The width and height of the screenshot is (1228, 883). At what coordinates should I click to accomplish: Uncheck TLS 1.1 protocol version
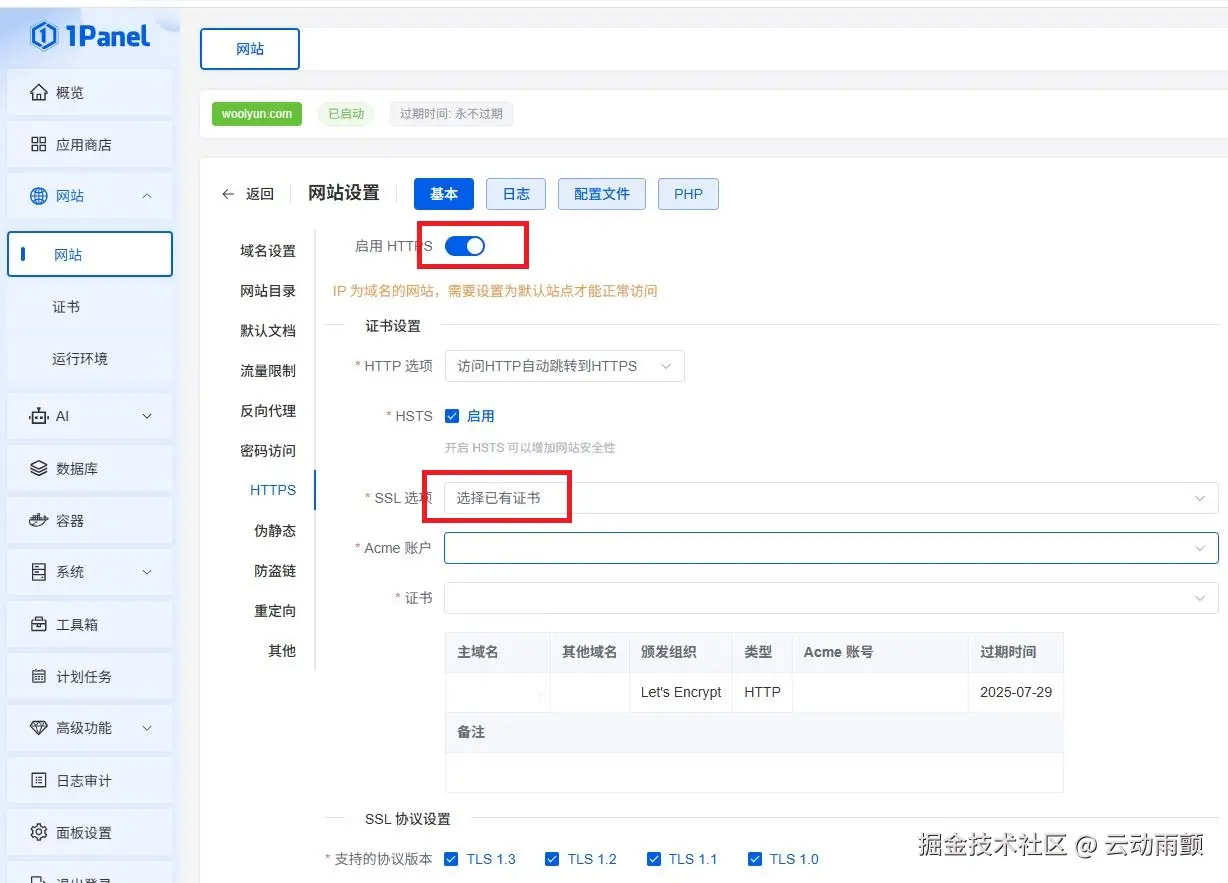[x=653, y=859]
